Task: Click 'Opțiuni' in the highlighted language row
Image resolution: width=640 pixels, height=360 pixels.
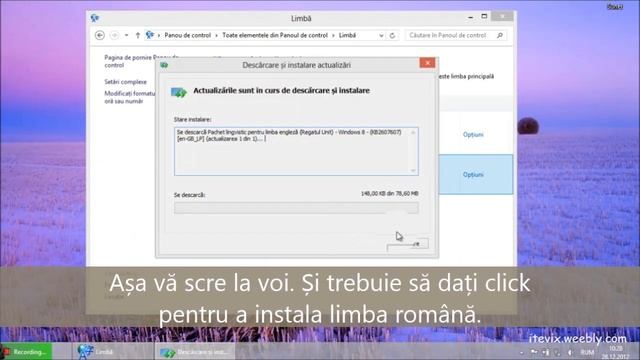Action: click(x=473, y=175)
